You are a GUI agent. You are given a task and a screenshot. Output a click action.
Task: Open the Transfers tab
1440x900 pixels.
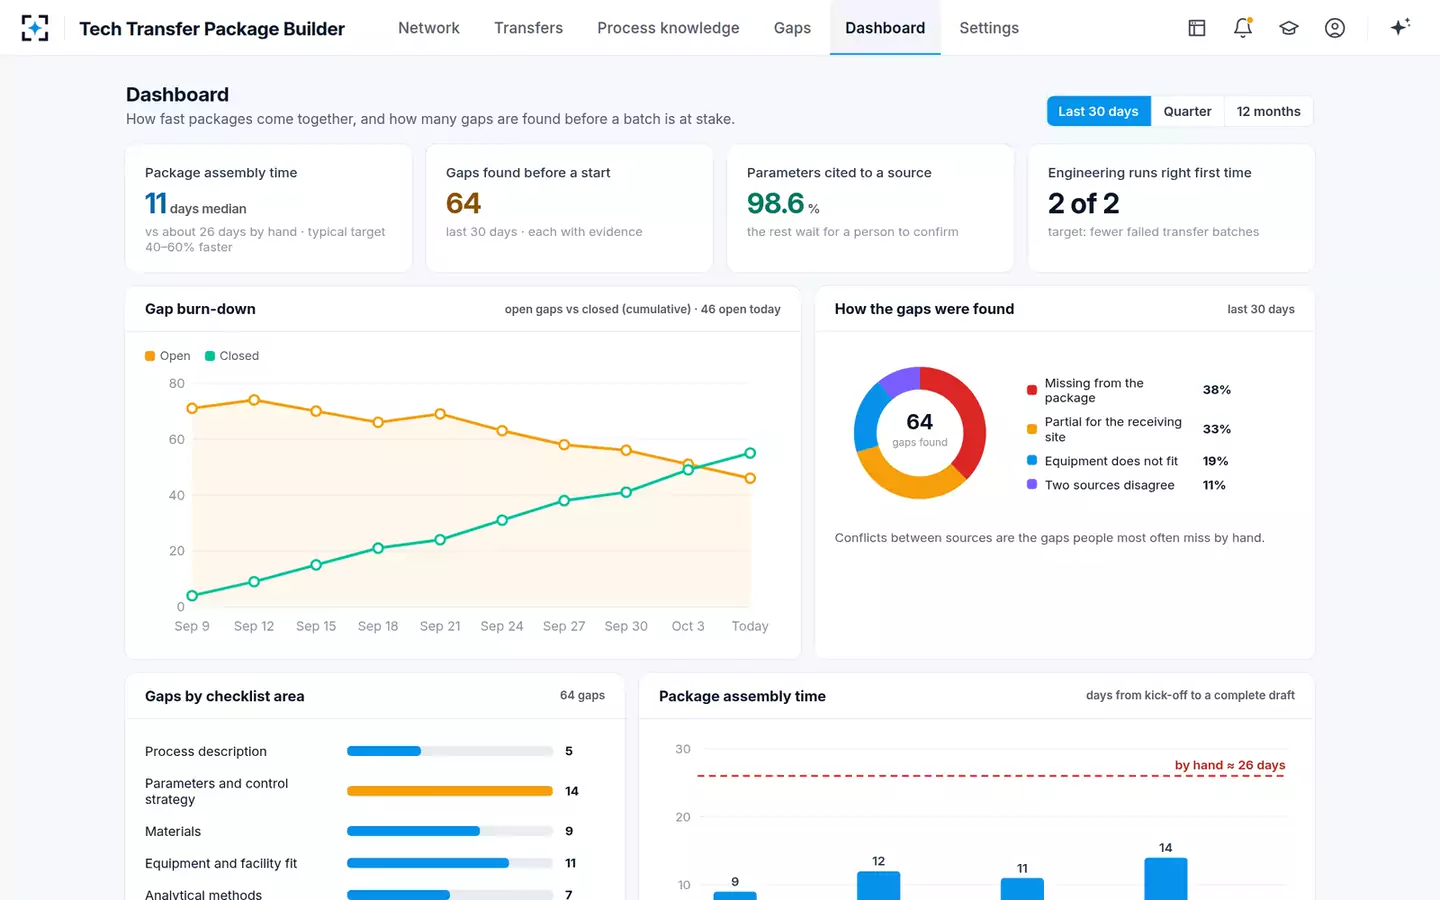[x=528, y=28]
